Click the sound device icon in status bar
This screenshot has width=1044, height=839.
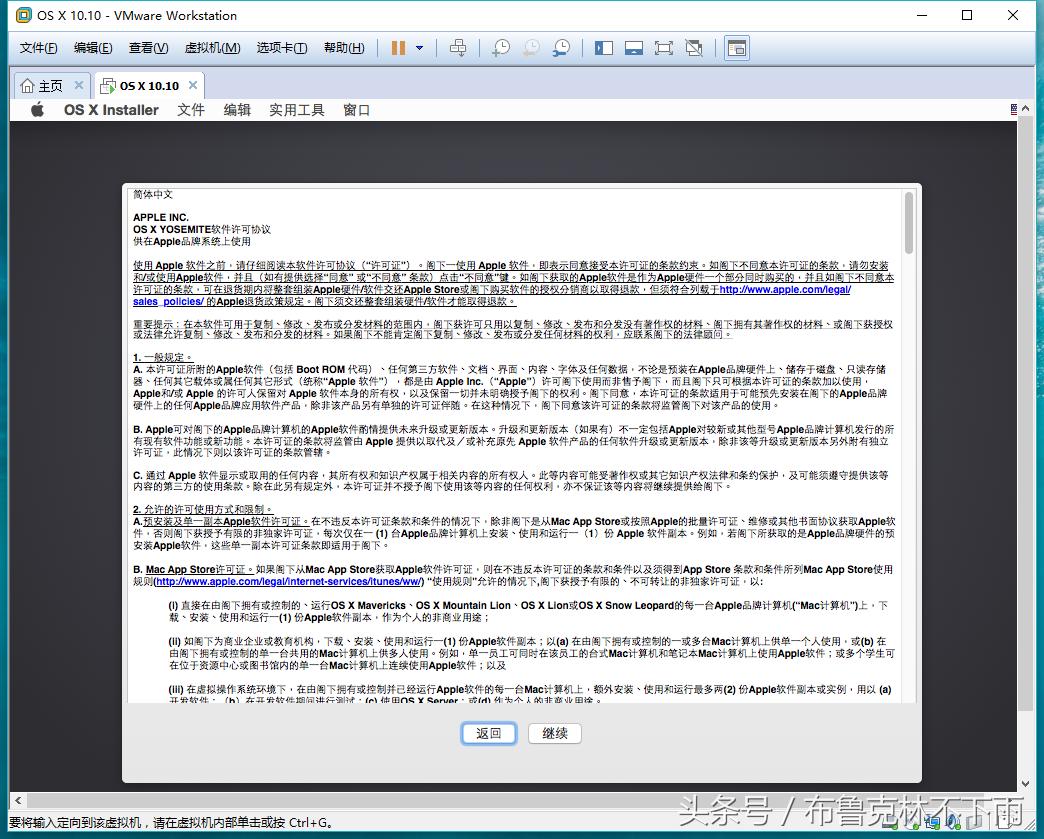click(951, 820)
